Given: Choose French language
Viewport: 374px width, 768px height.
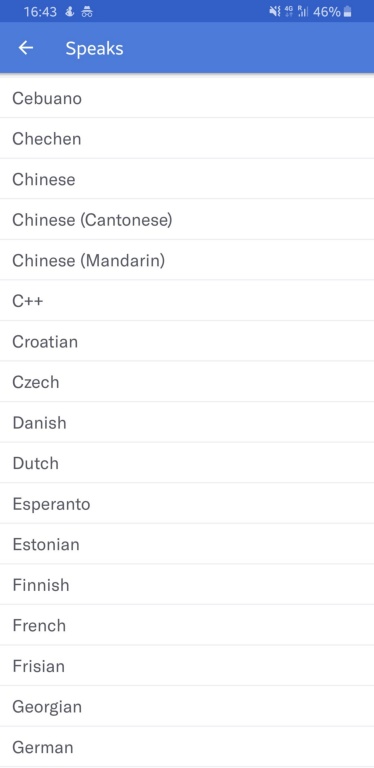Looking at the screenshot, I should (187, 625).
